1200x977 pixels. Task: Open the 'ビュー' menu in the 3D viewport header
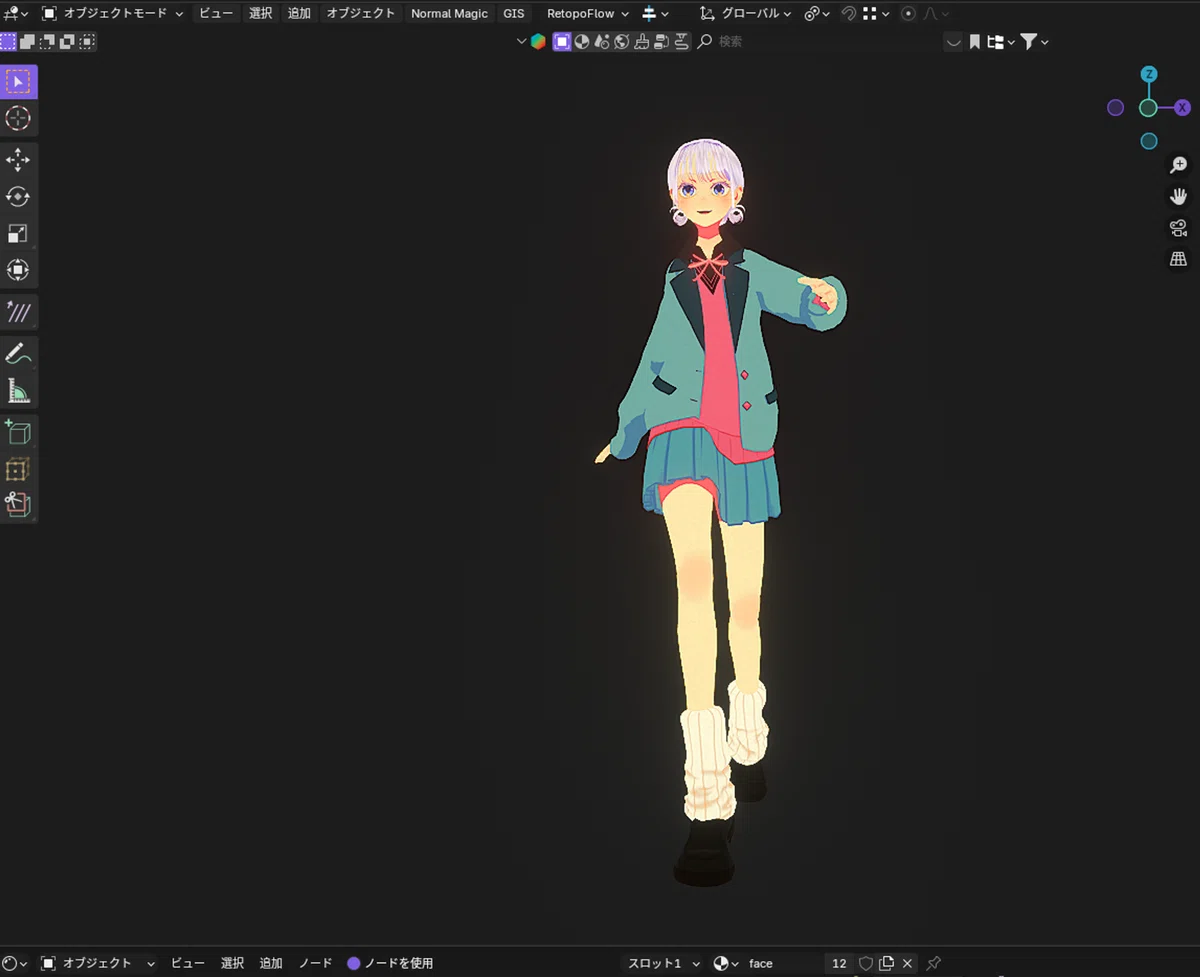pyautogui.click(x=215, y=14)
